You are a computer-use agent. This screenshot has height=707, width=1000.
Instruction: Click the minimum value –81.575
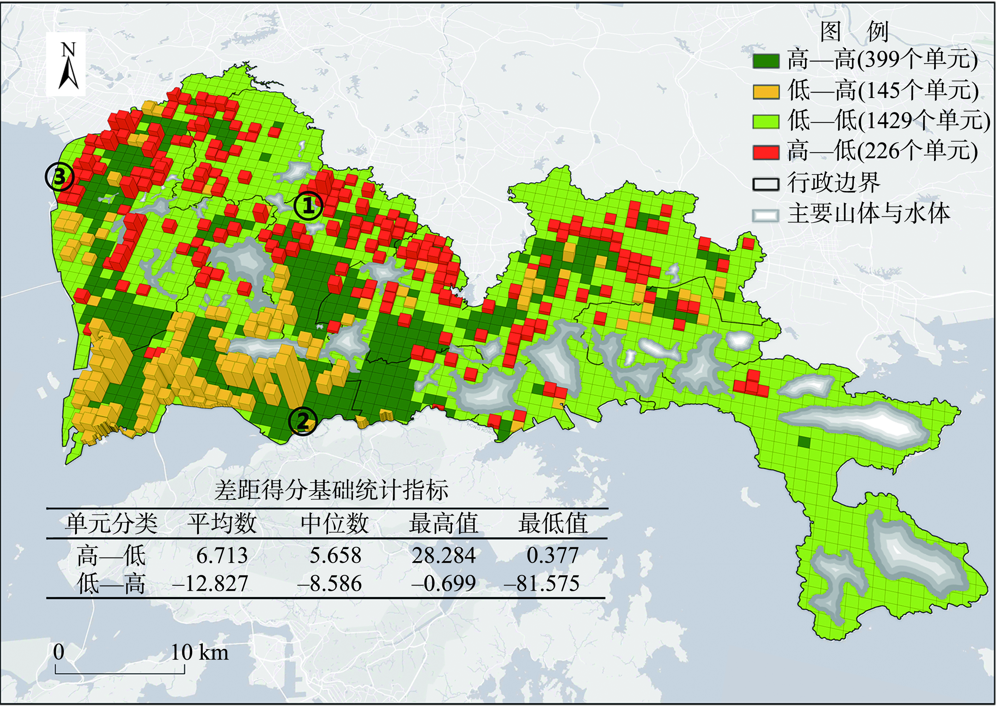click(x=541, y=583)
